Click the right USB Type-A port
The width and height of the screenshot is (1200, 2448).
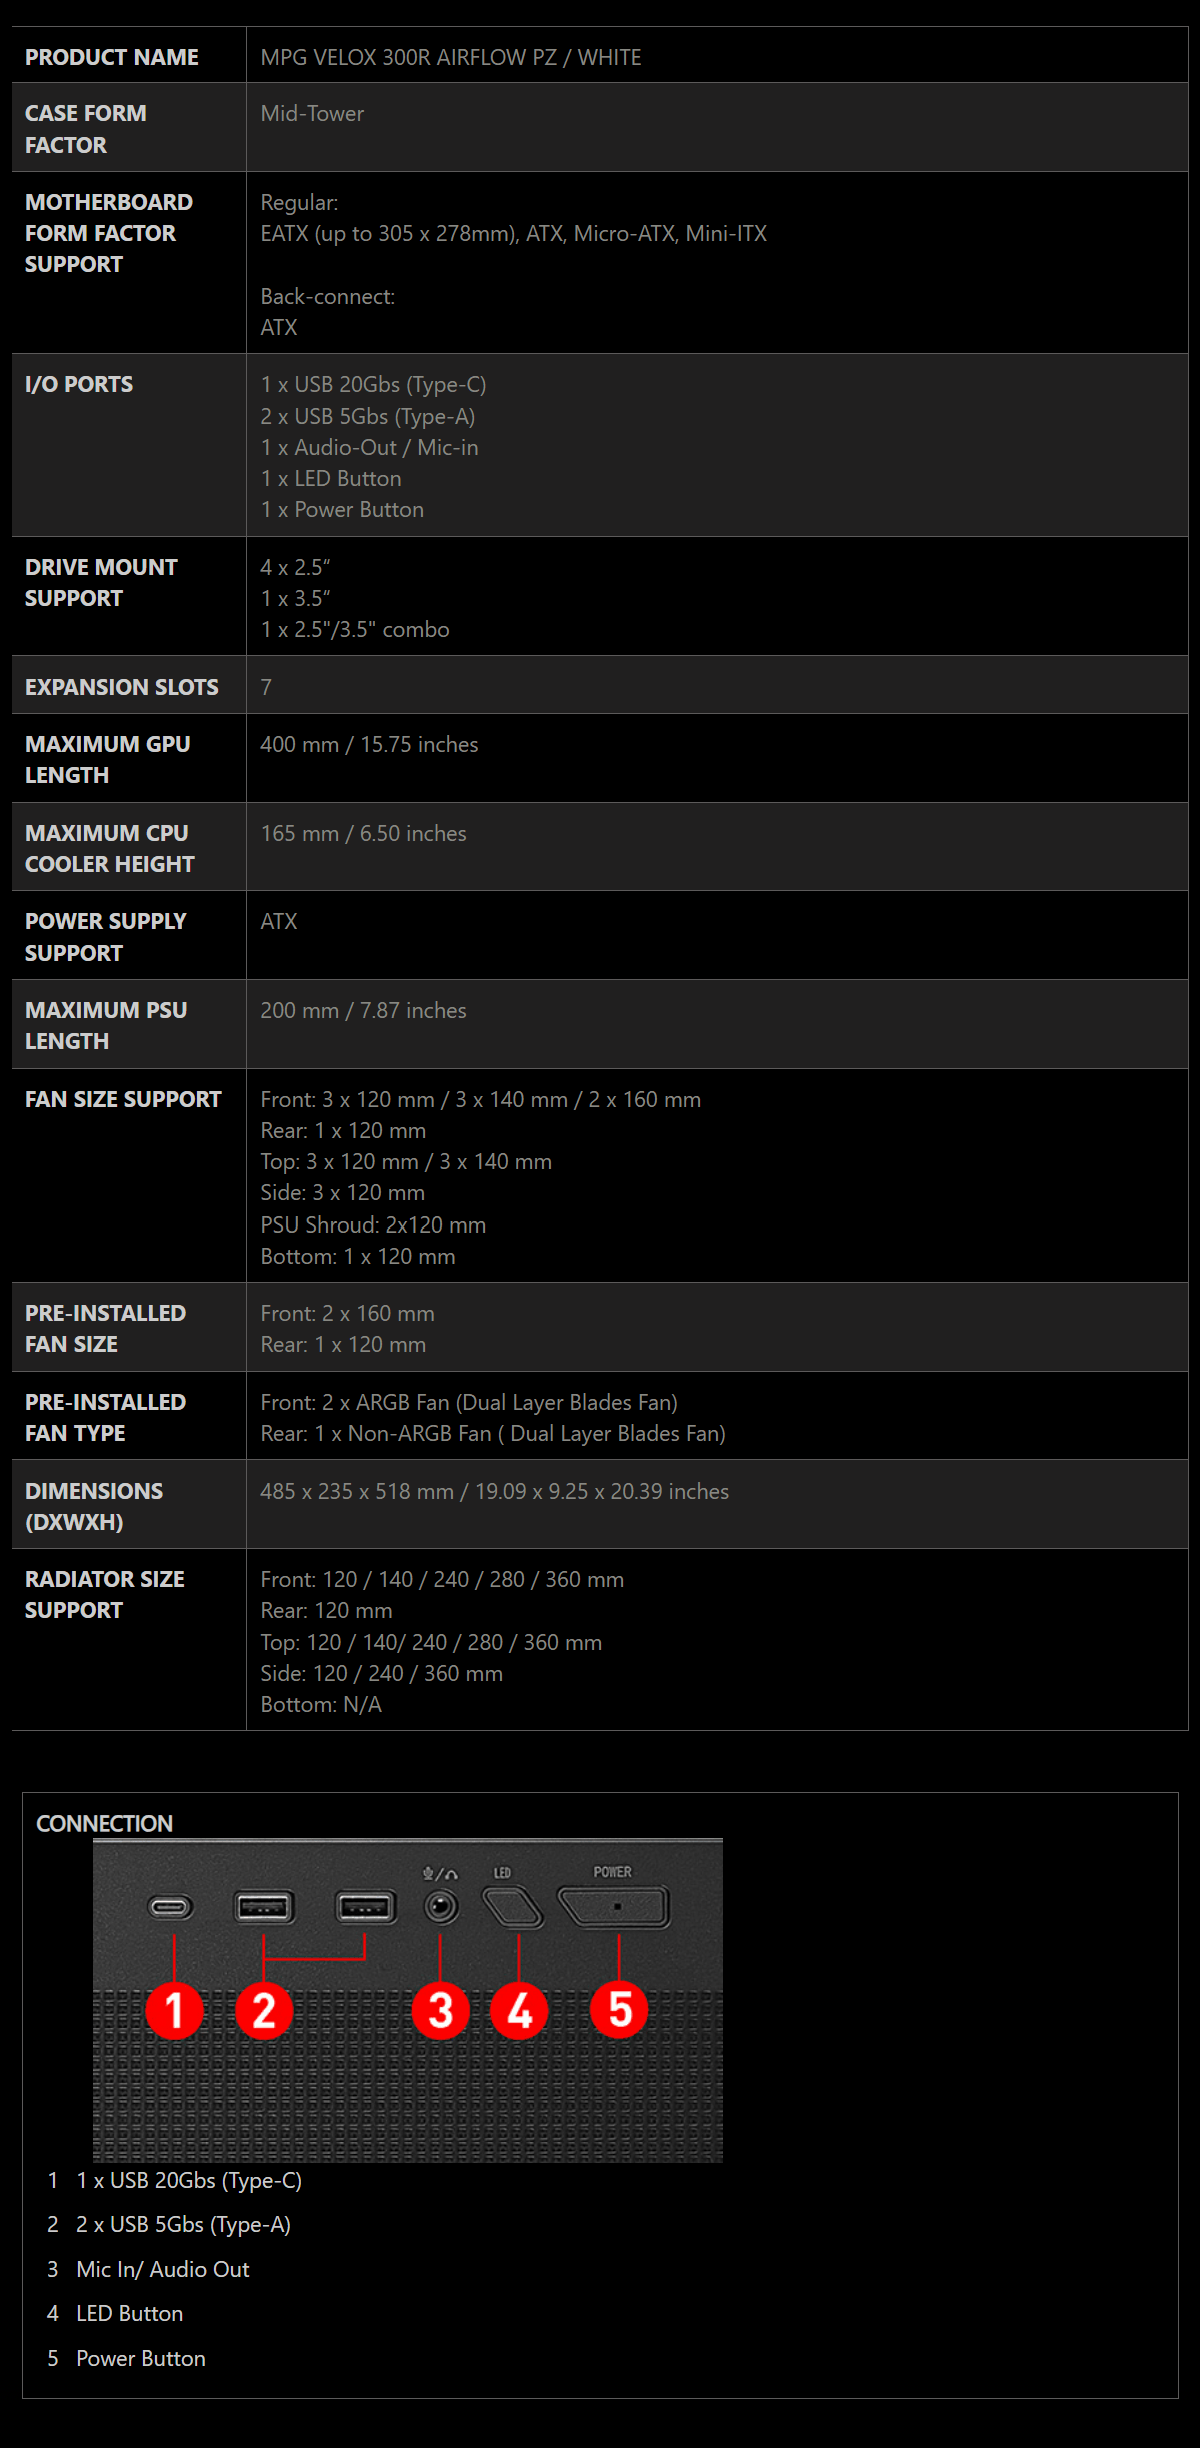(x=365, y=1907)
